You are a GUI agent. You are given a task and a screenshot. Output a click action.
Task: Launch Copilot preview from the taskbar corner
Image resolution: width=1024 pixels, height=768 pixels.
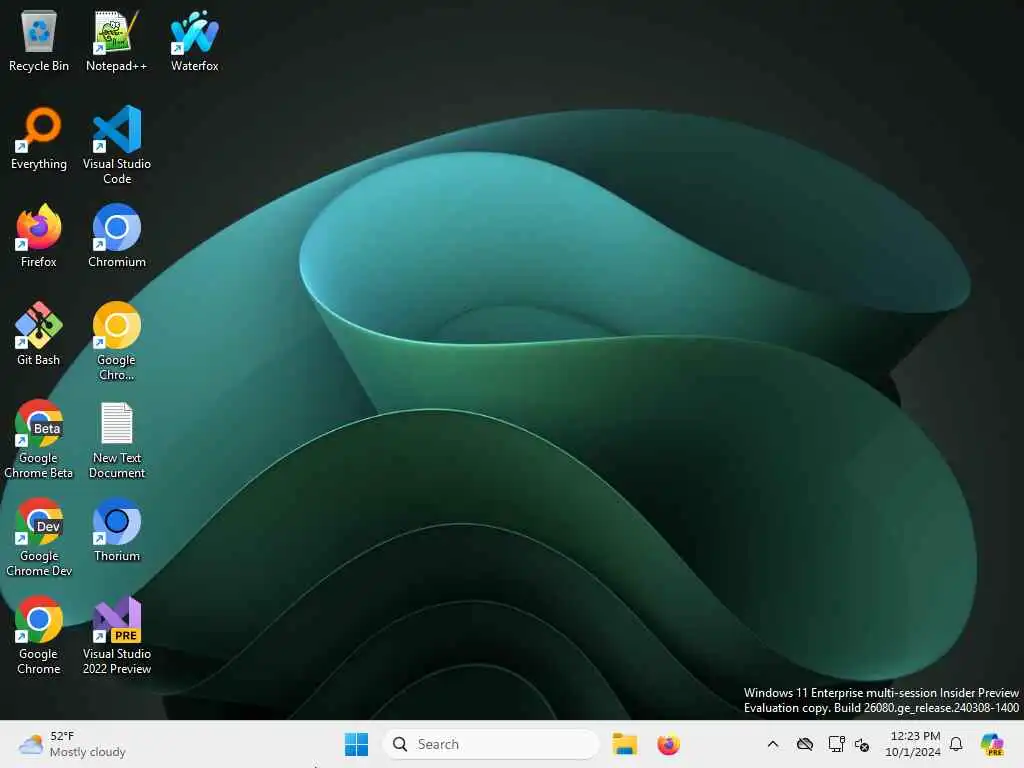click(x=992, y=744)
